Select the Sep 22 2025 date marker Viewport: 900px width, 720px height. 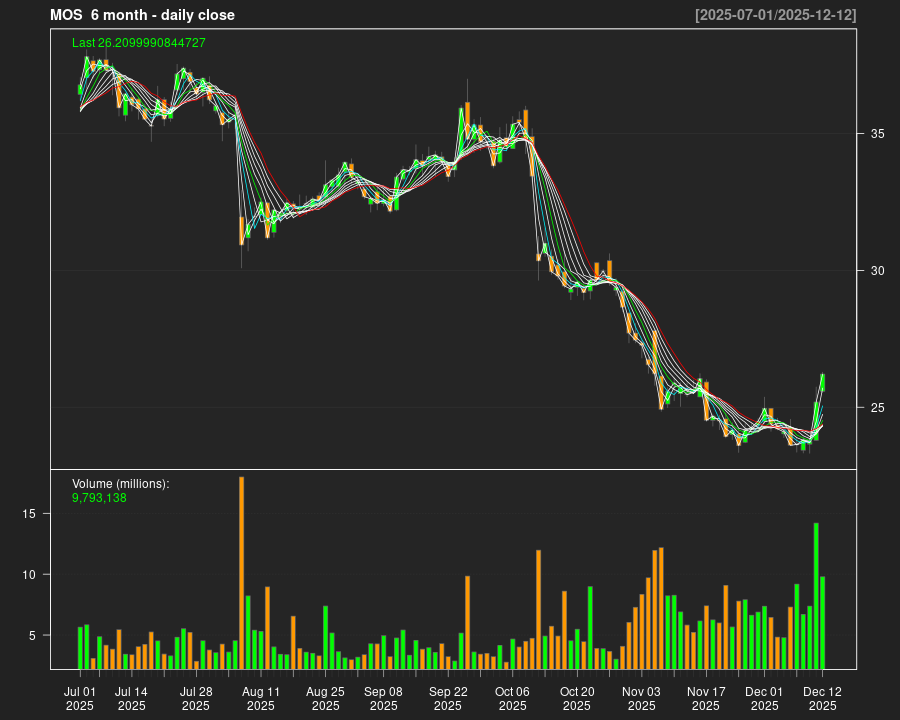[x=448, y=698]
